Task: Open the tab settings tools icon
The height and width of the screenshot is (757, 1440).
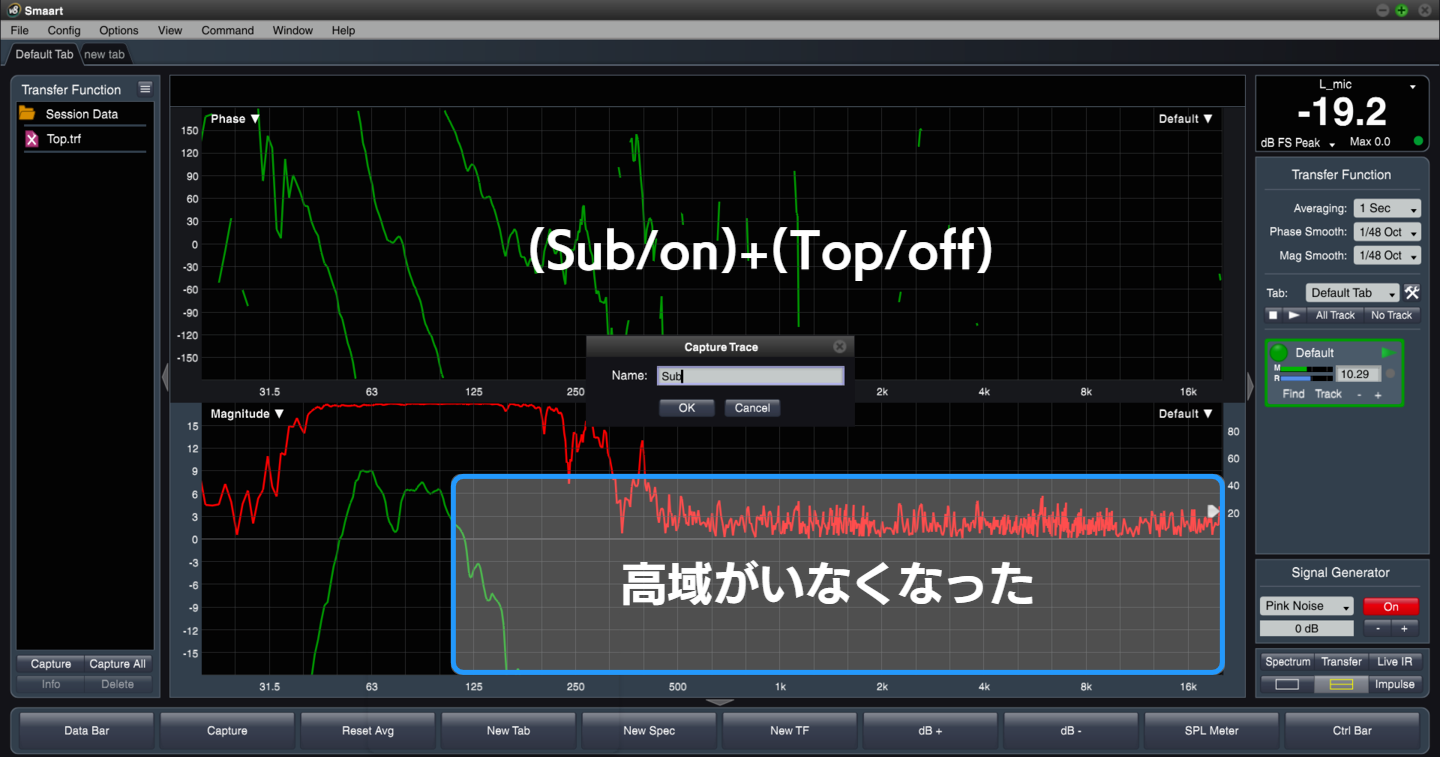Action: [1411, 293]
